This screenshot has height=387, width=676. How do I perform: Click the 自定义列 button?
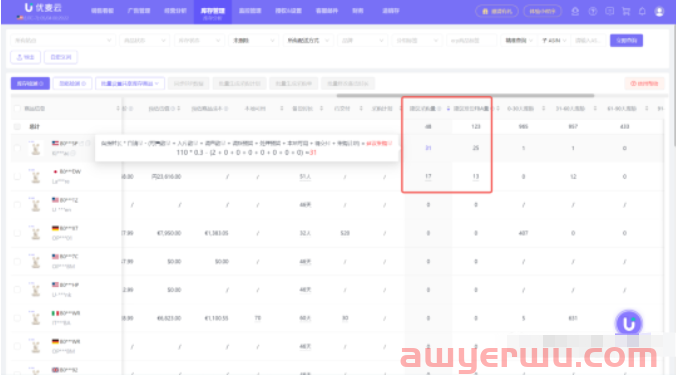point(61,57)
